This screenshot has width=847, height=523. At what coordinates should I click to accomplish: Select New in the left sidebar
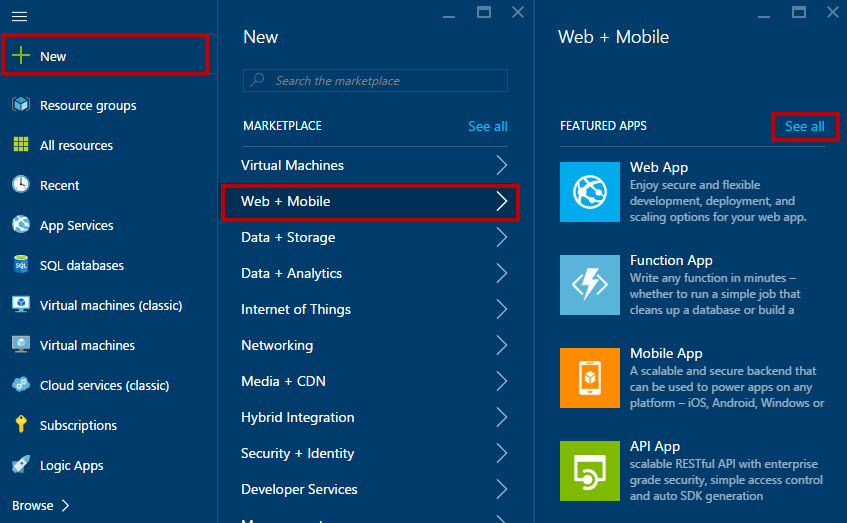pos(105,55)
